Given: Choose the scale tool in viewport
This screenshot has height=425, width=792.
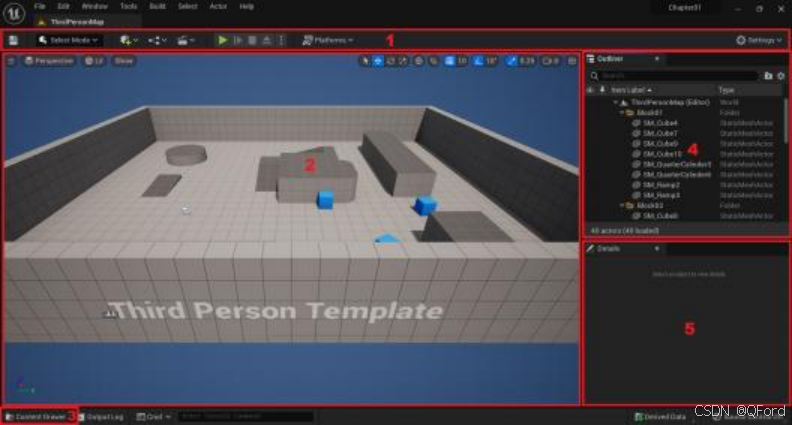Looking at the screenshot, I should point(403,61).
